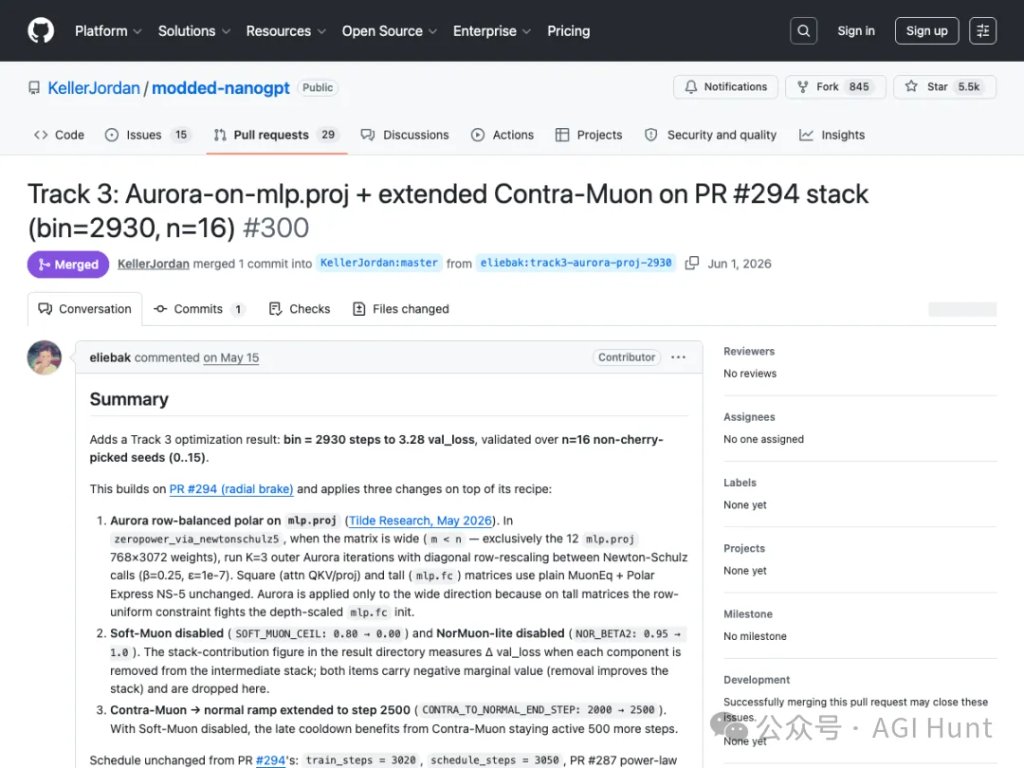
Task: Expand the Enterprise menu
Action: click(491, 31)
